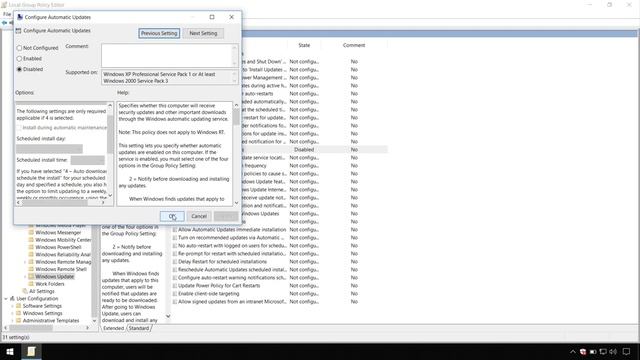Expand the Windows Update tree node

(x=25, y=276)
